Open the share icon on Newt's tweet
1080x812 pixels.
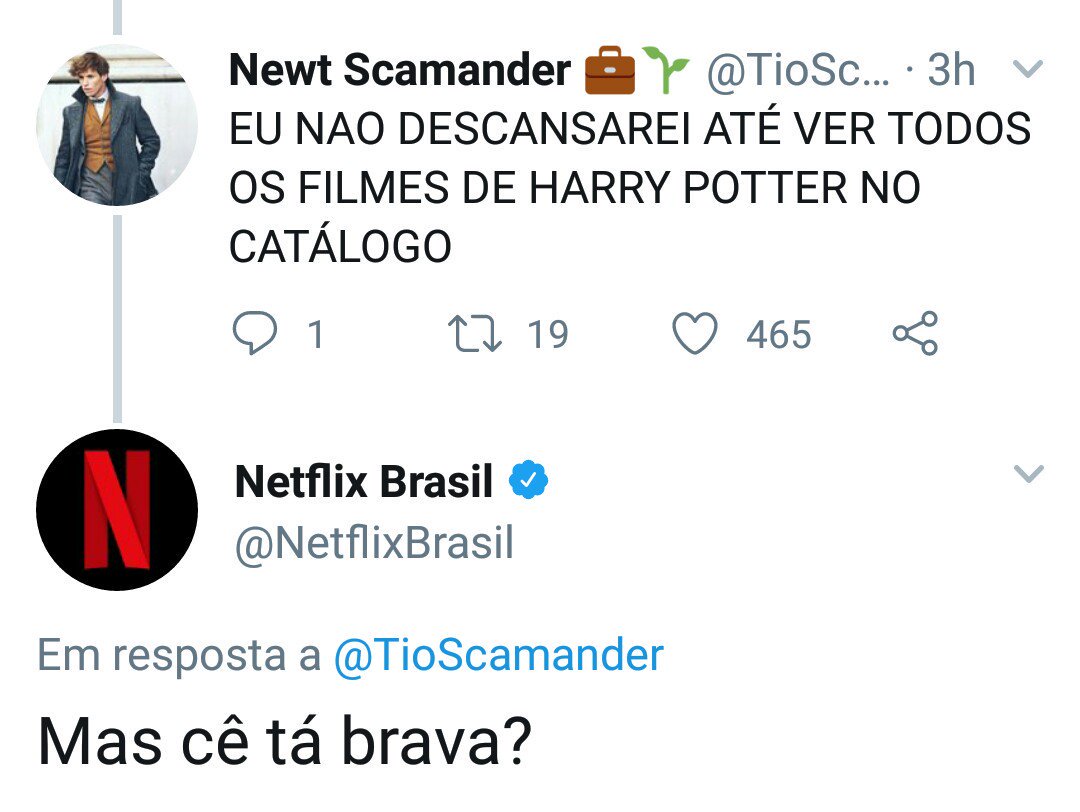(x=914, y=334)
